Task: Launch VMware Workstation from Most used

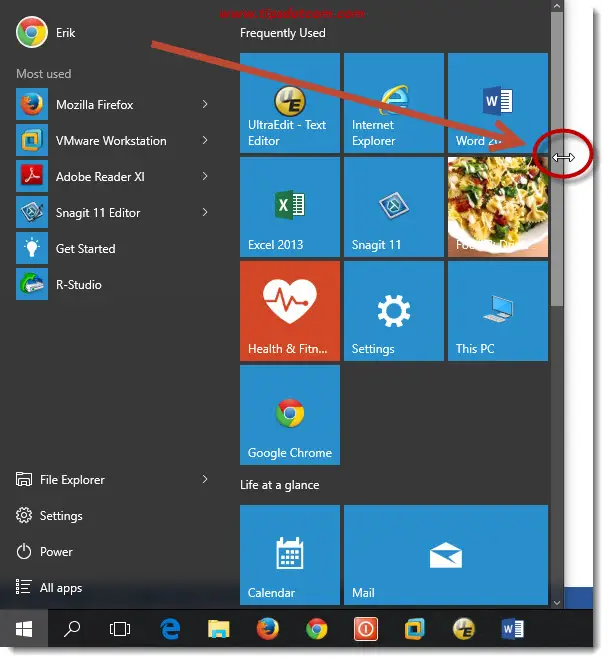Action: point(114,140)
